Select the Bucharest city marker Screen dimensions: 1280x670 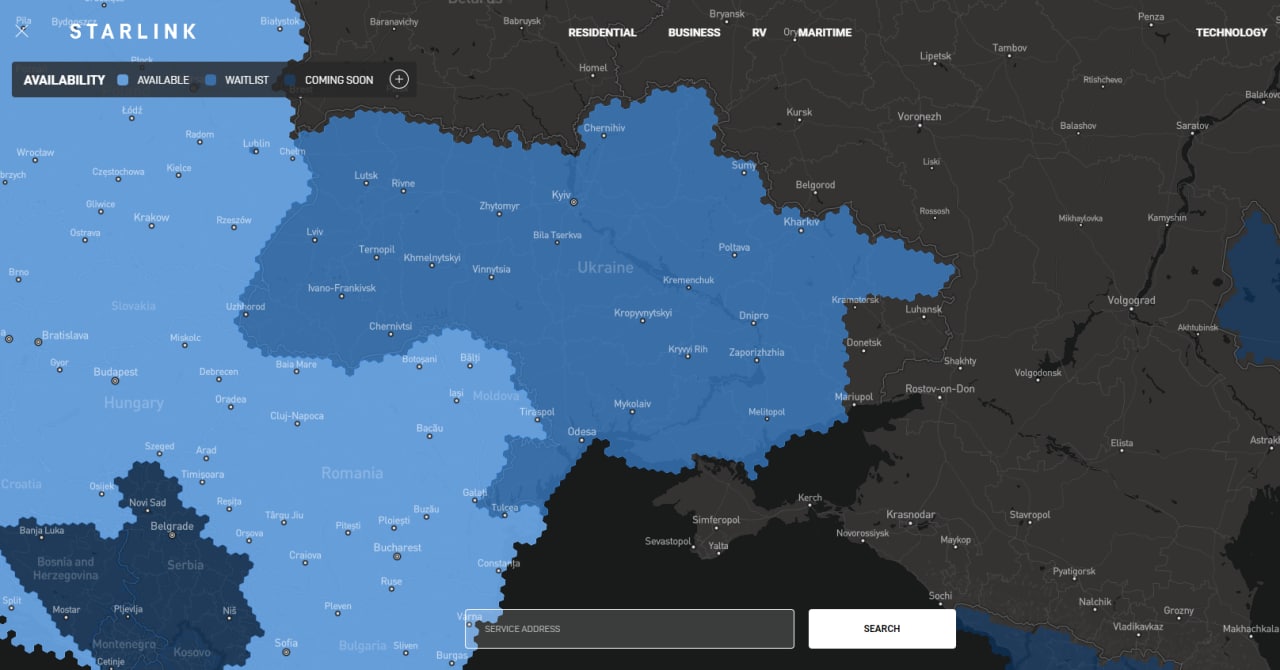[x=397, y=556]
